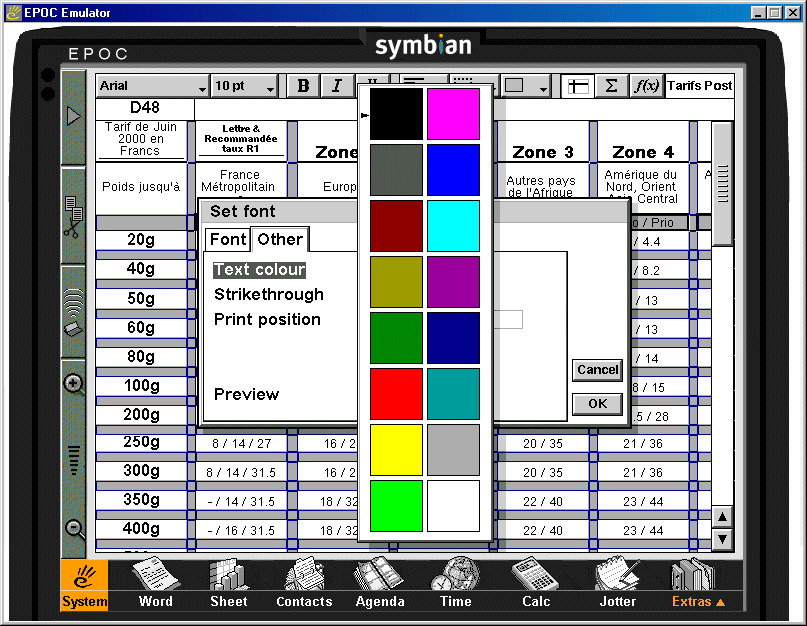The height and width of the screenshot is (626, 807).
Task: Select the bright red colour swatch
Action: click(396, 394)
